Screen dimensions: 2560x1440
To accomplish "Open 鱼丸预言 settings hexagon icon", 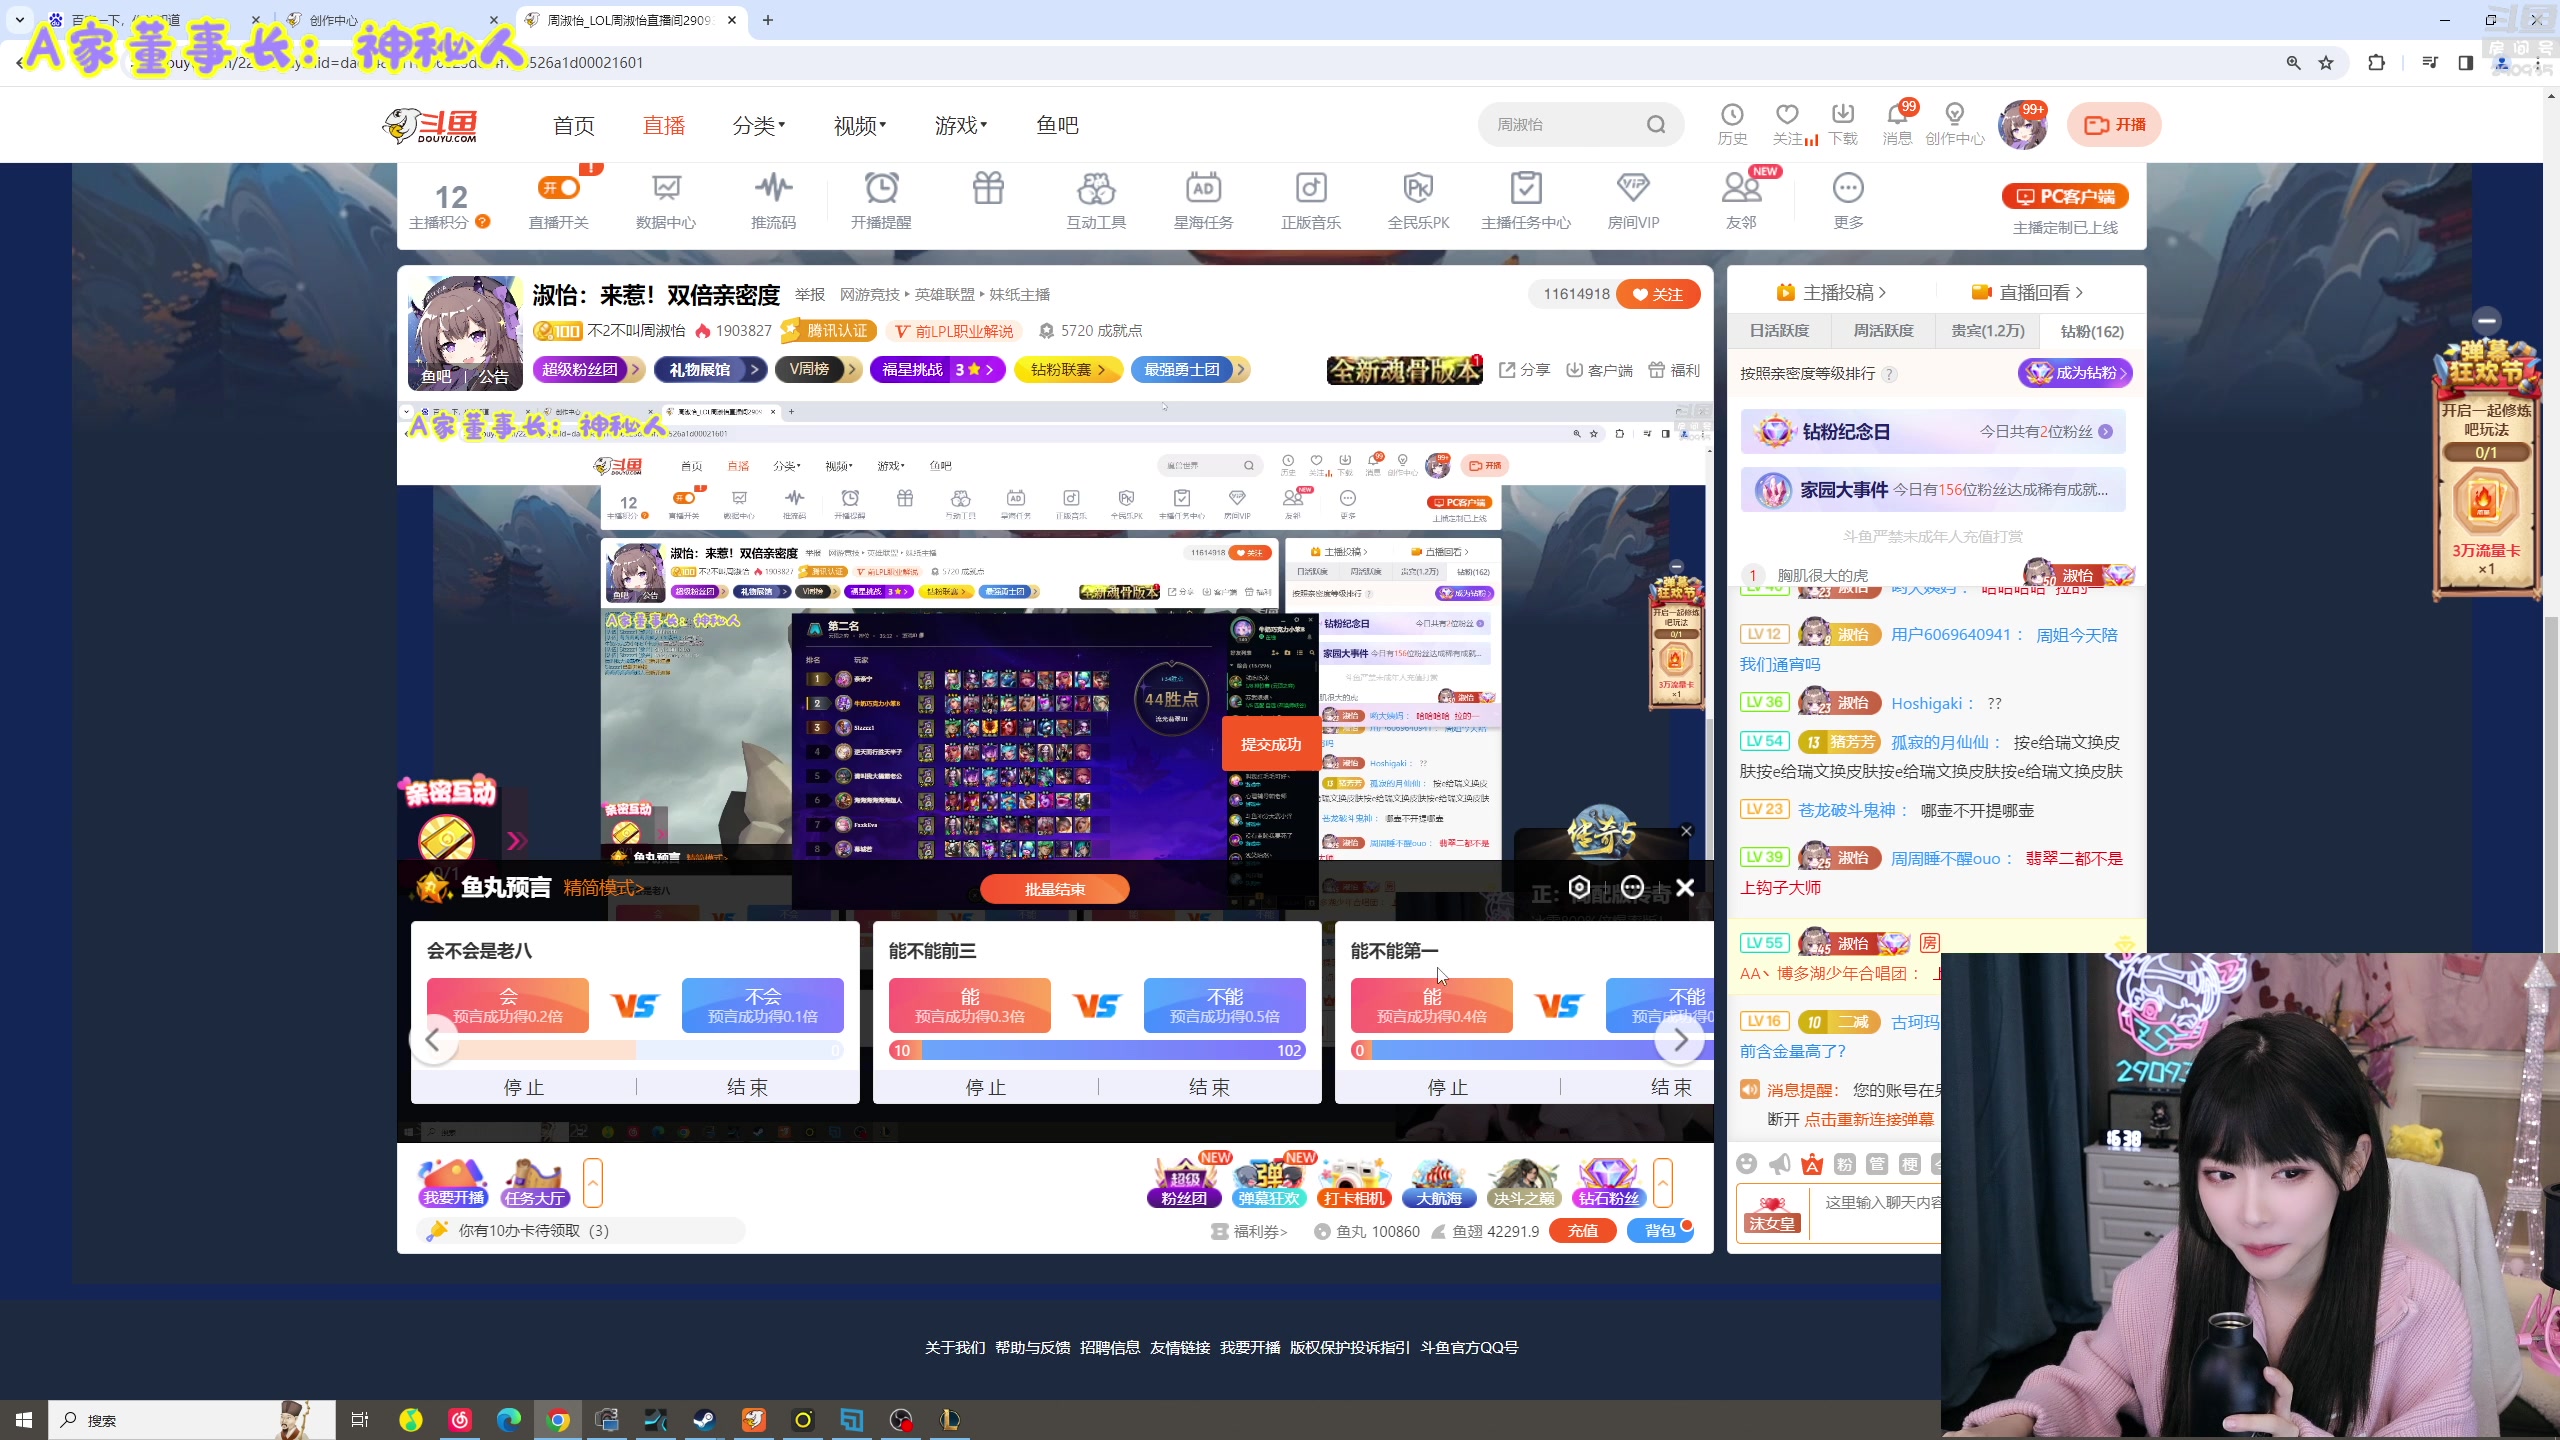I will click(1579, 887).
